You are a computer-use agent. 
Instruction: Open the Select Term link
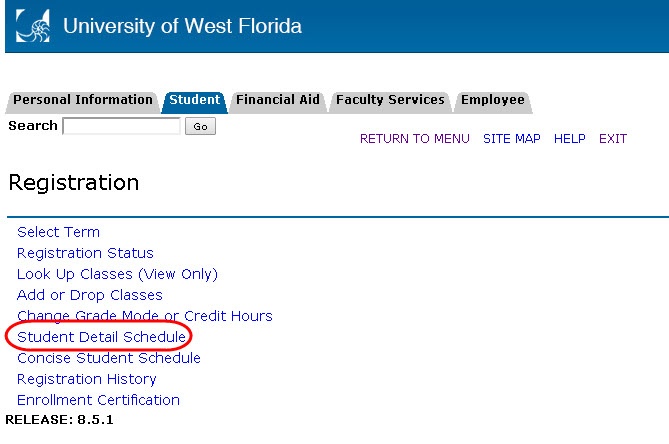click(58, 232)
